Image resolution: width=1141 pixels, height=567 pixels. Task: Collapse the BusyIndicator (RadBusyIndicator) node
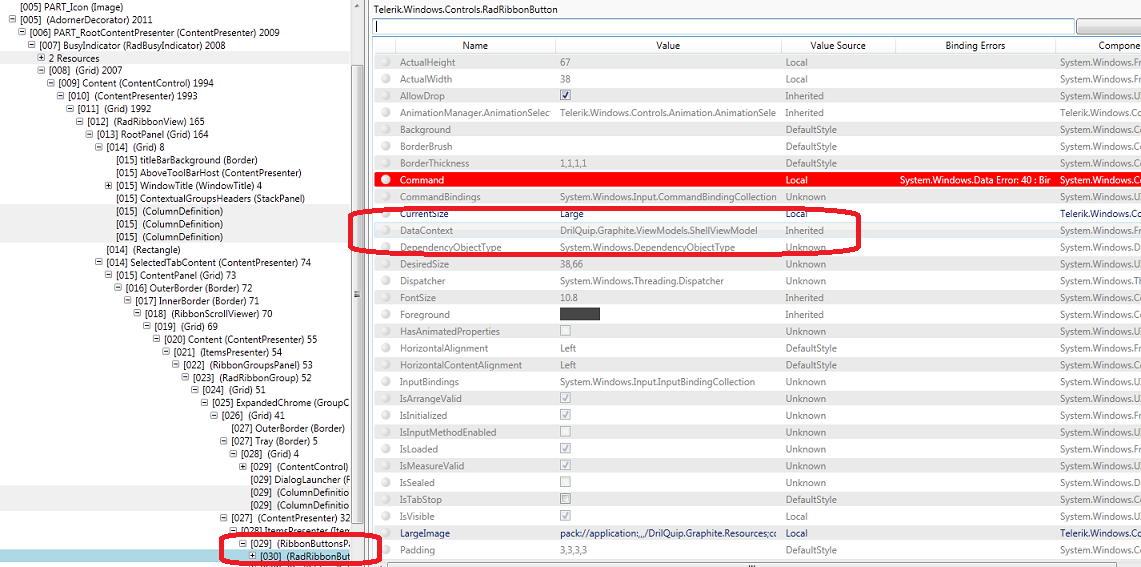(31, 45)
